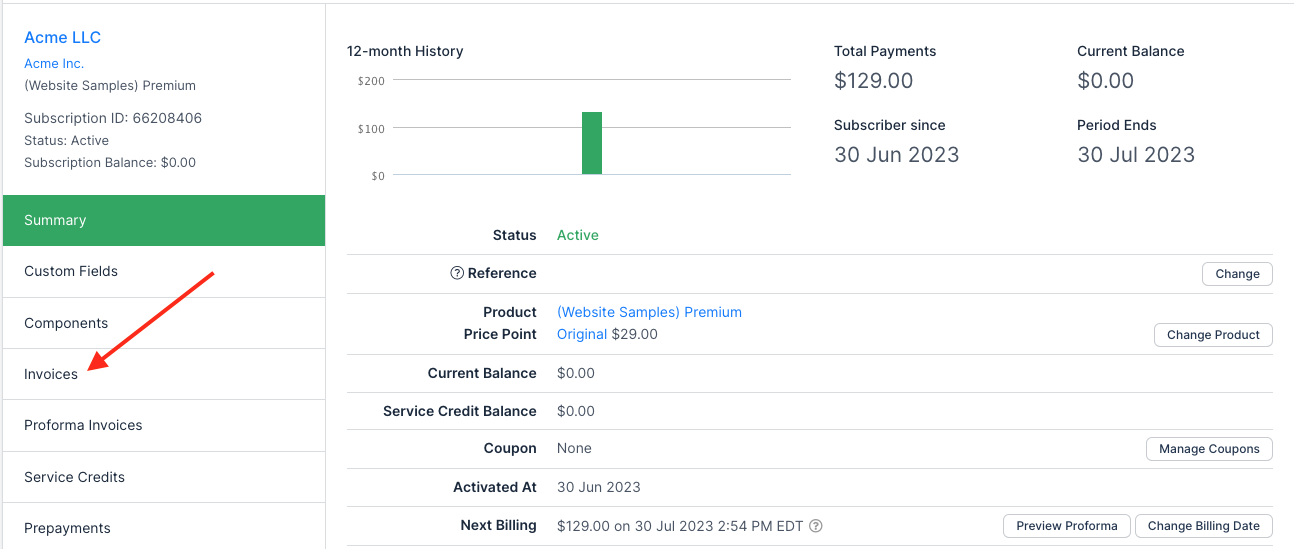Click the green bar in 12-month History chart
This screenshot has width=1294, height=549.
[x=592, y=143]
